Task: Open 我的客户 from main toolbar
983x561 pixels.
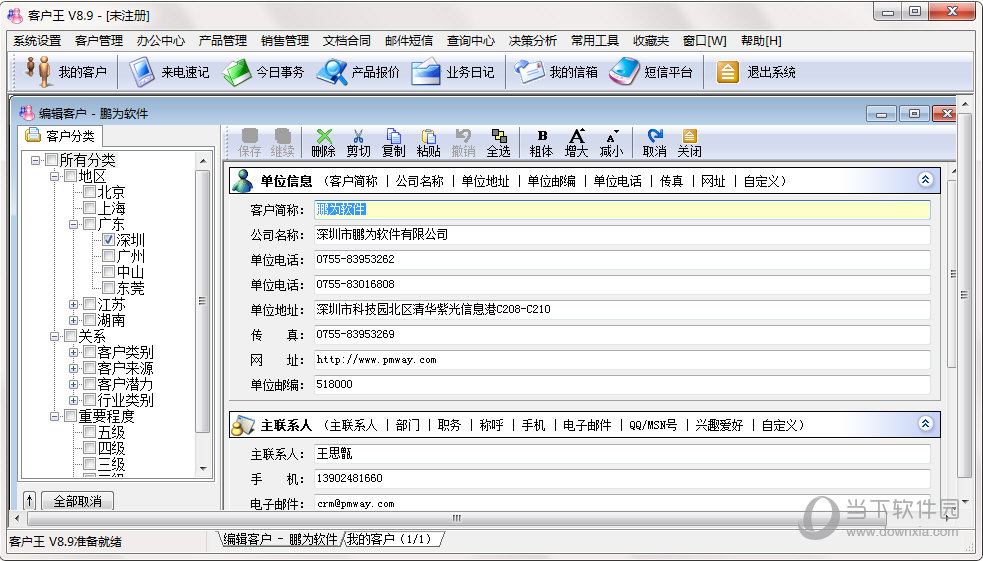Action: pos(65,72)
